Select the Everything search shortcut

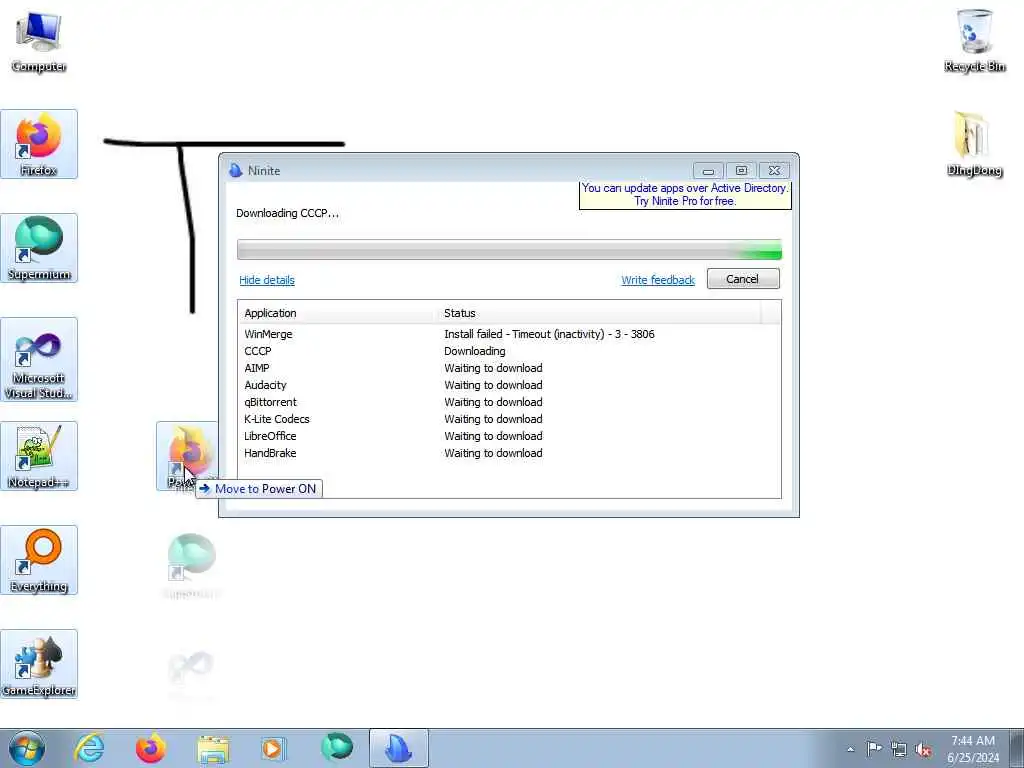click(39, 560)
